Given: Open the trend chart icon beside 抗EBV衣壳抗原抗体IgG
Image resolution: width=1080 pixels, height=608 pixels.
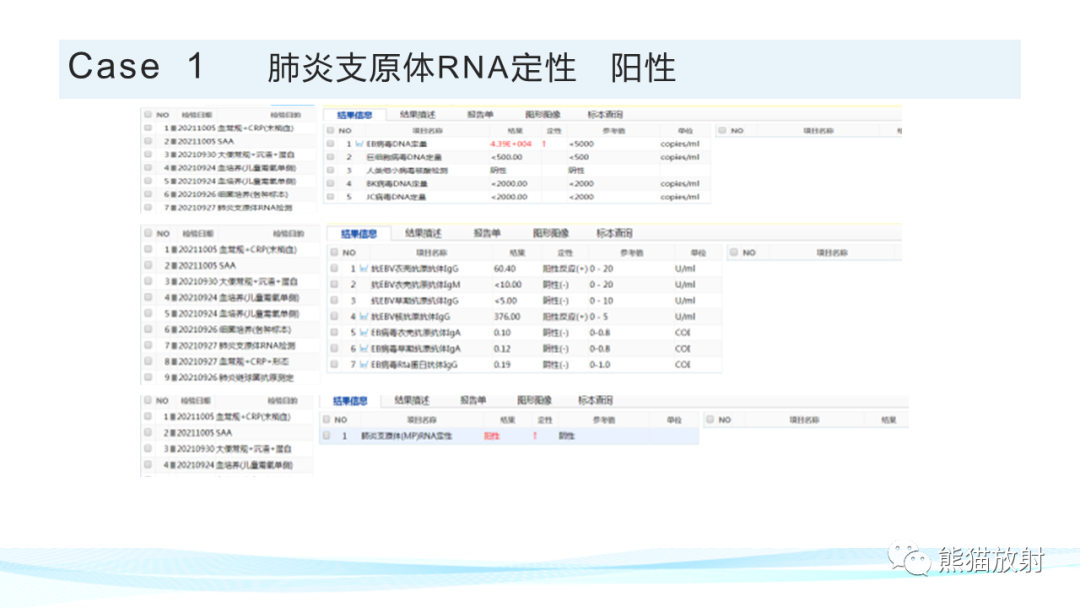Looking at the screenshot, I should tap(364, 269).
